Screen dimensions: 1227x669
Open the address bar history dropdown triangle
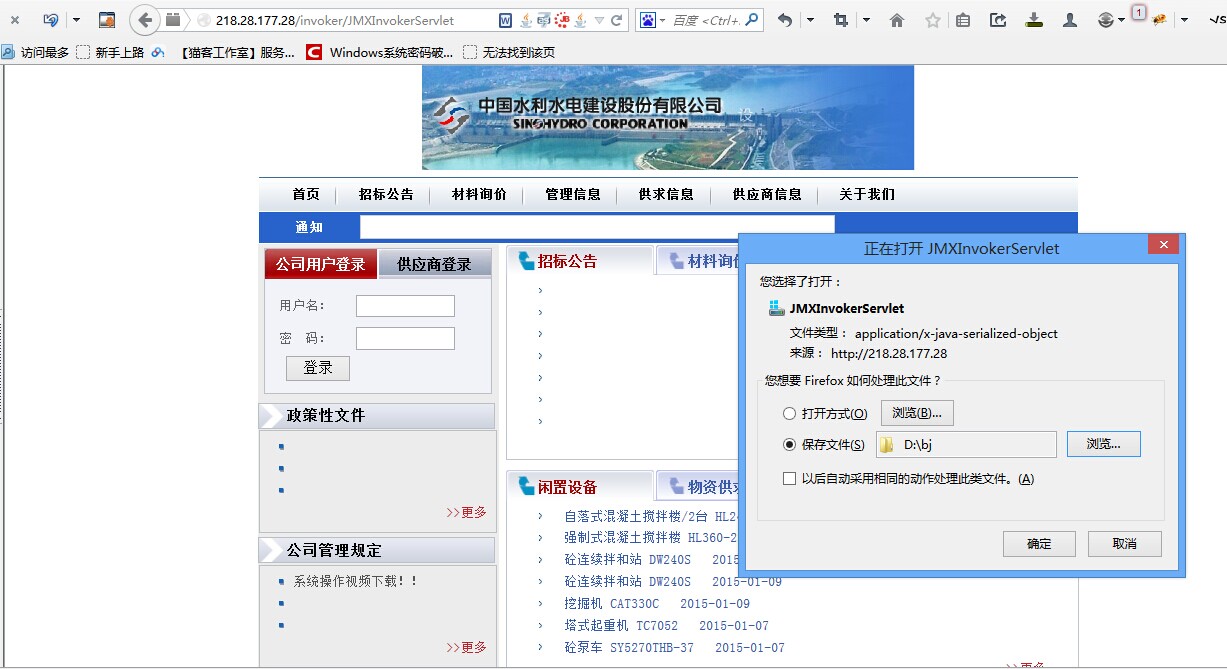pyautogui.click(x=599, y=20)
